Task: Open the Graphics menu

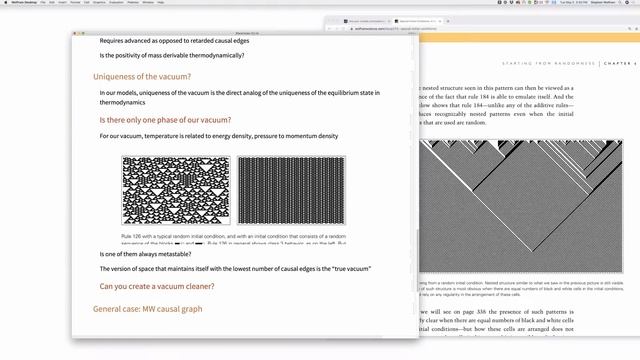Action: 99,2
